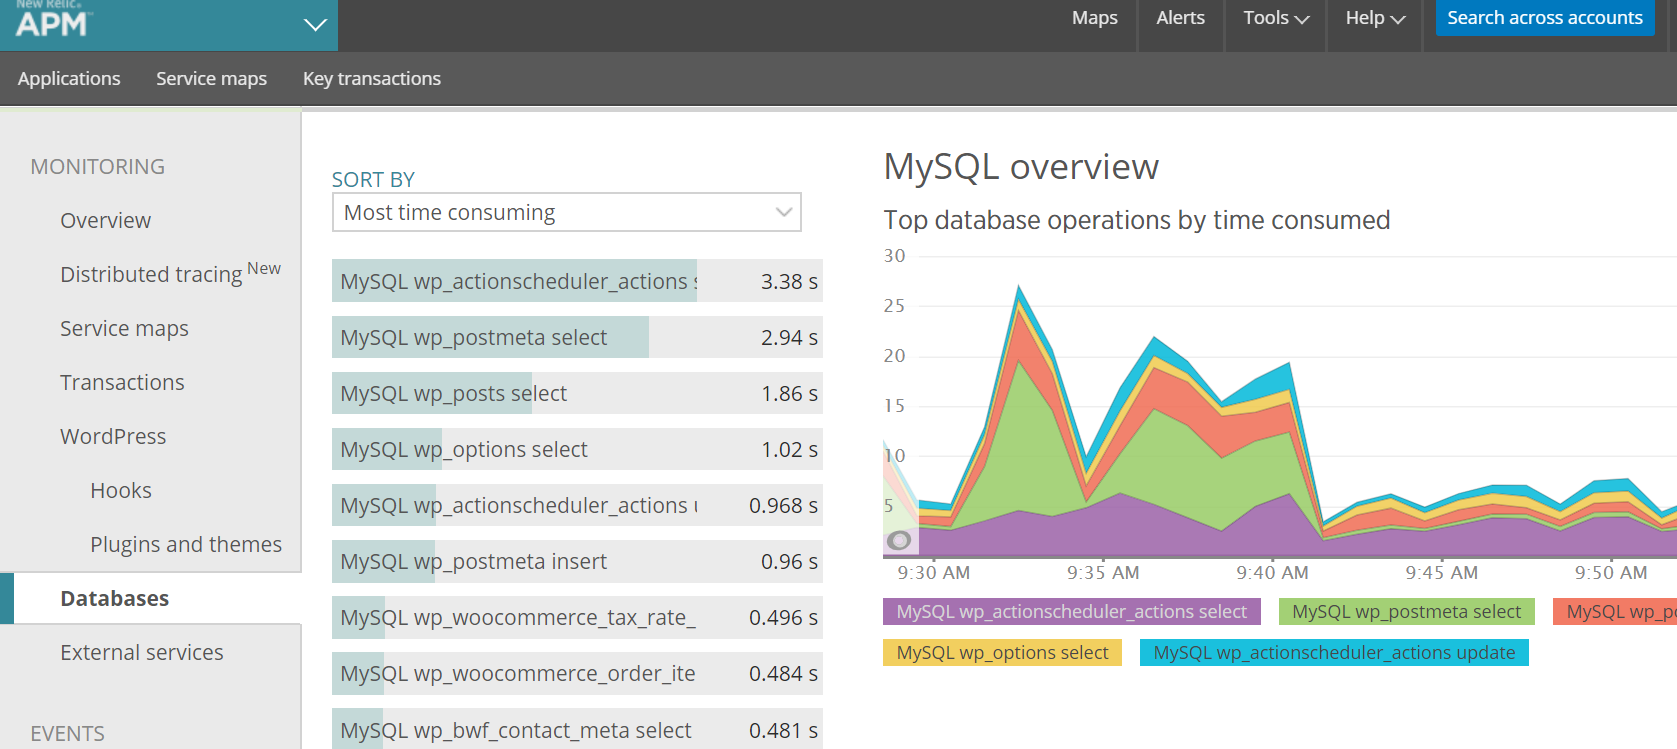Click the circular marker at chart's left edge

coord(899,540)
